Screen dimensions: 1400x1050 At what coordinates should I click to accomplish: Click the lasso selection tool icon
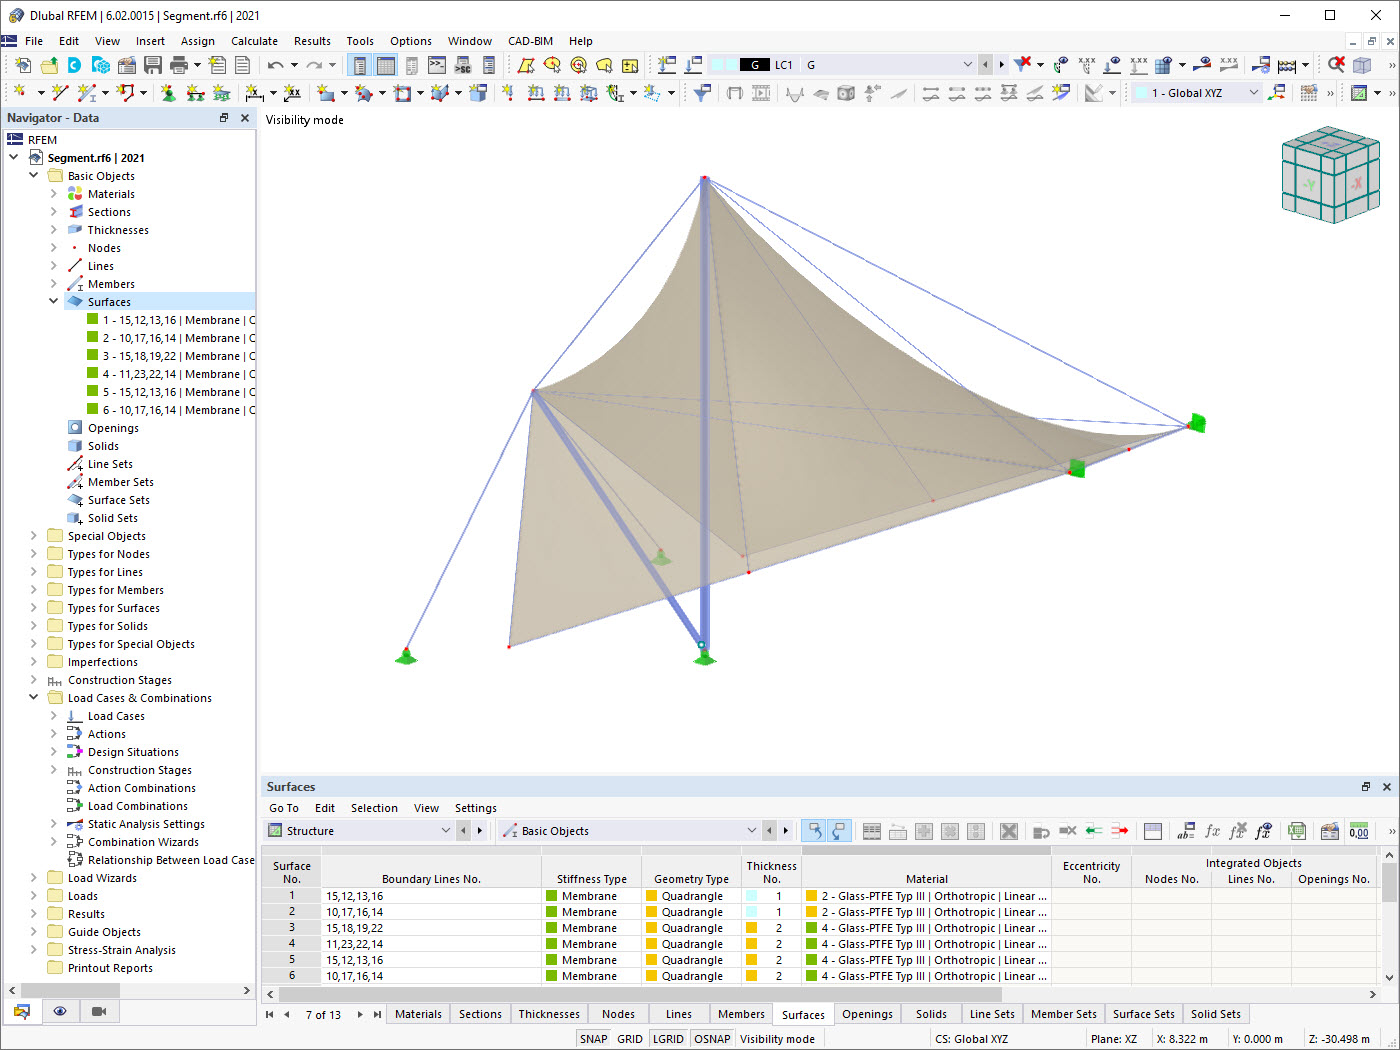click(x=604, y=65)
